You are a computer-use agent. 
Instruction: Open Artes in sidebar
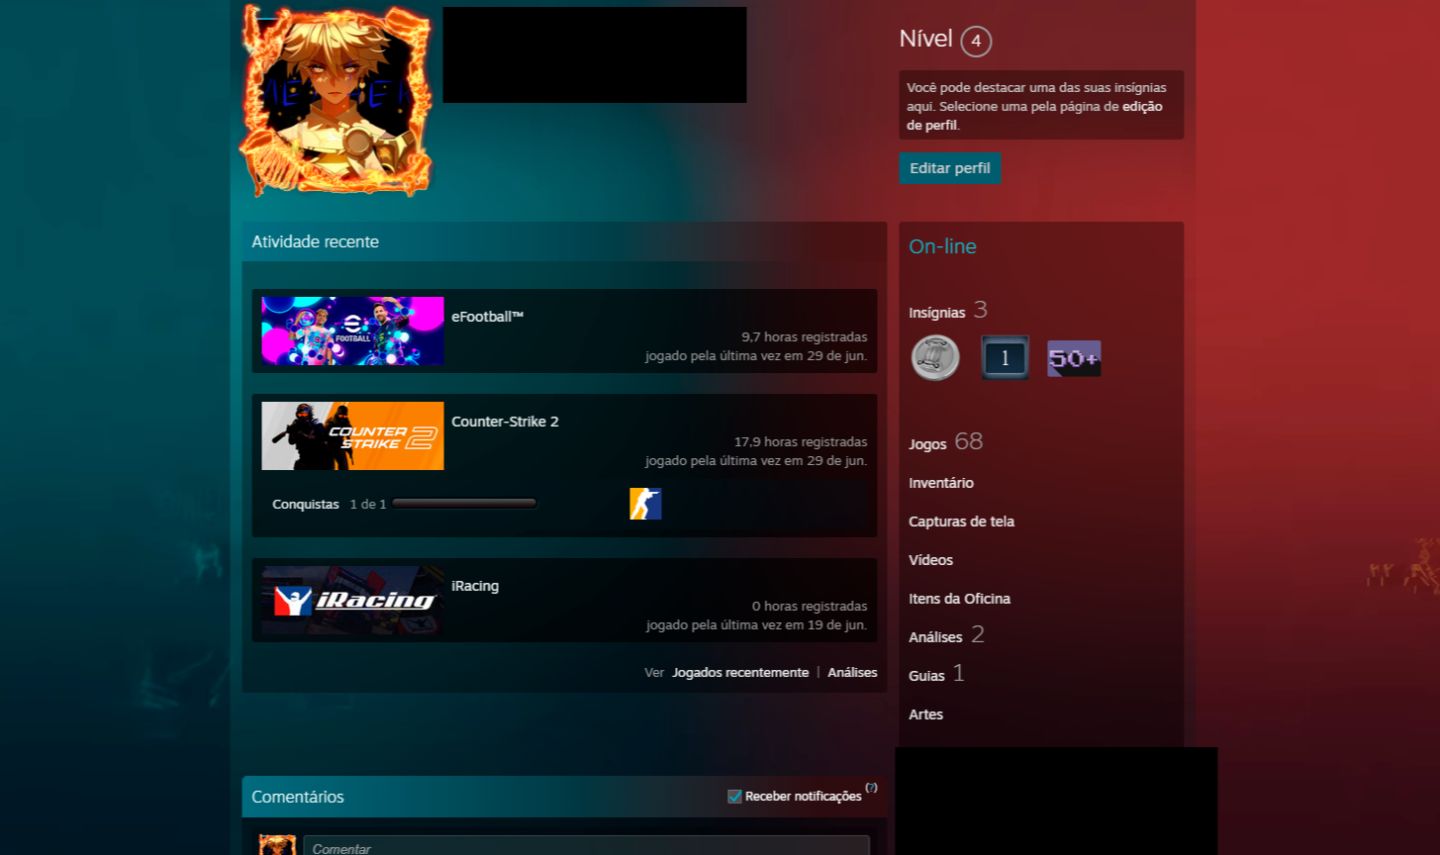click(926, 714)
